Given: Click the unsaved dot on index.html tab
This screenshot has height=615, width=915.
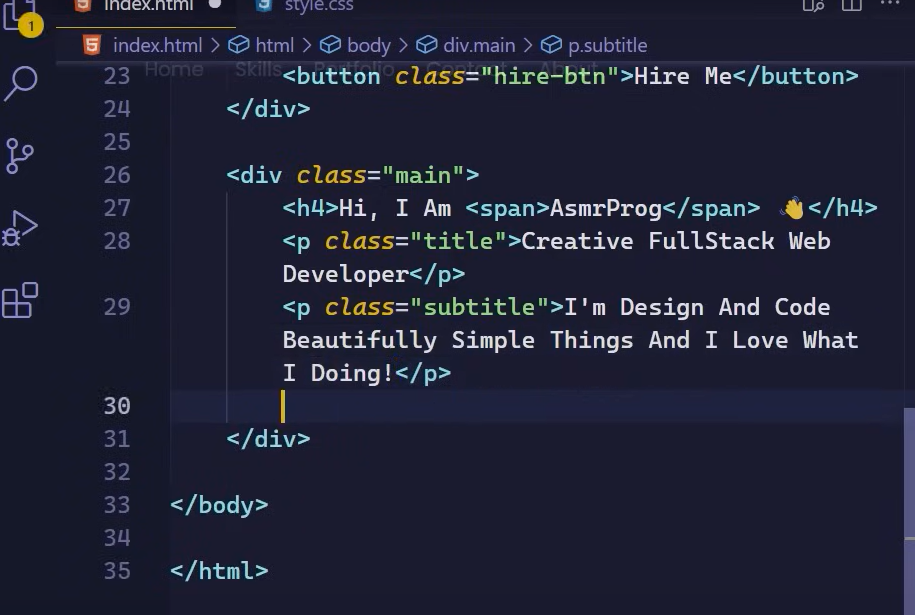Looking at the screenshot, I should pos(214,5).
